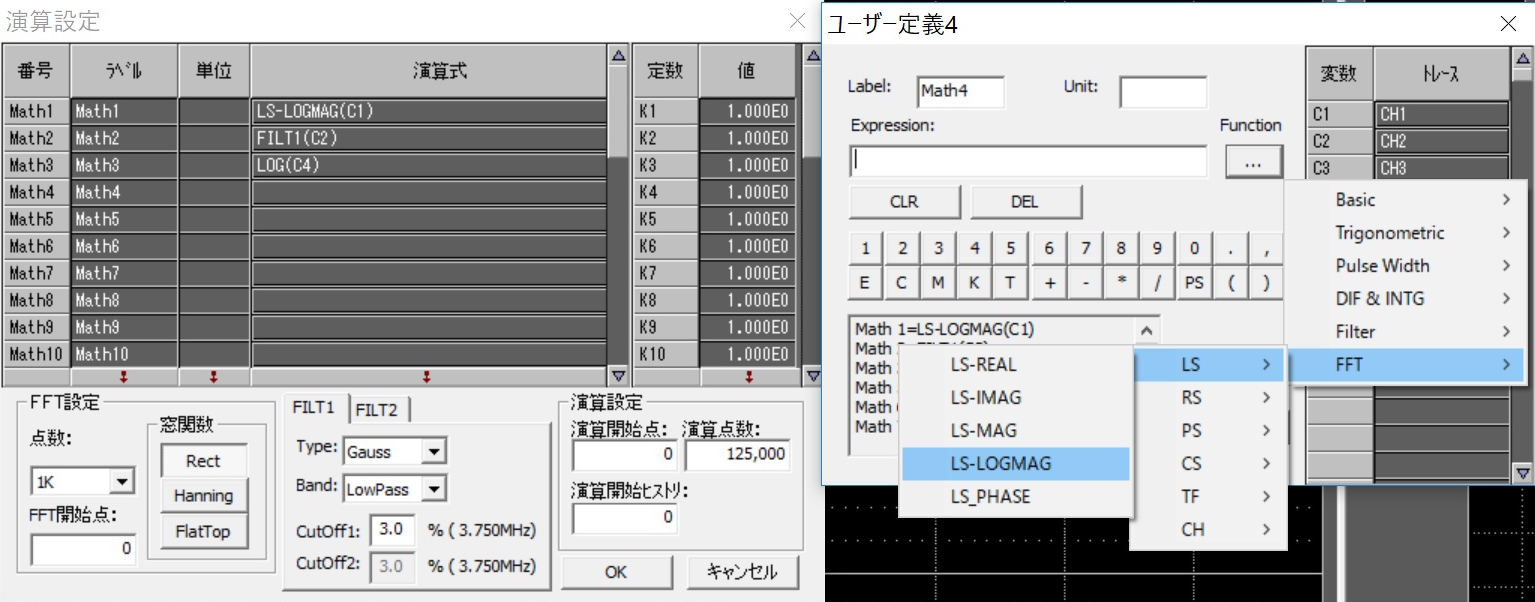Screen dimensions: 1535x602
Task: Insert the multiplication operator from the keypad
Action: pyautogui.click(x=1119, y=282)
